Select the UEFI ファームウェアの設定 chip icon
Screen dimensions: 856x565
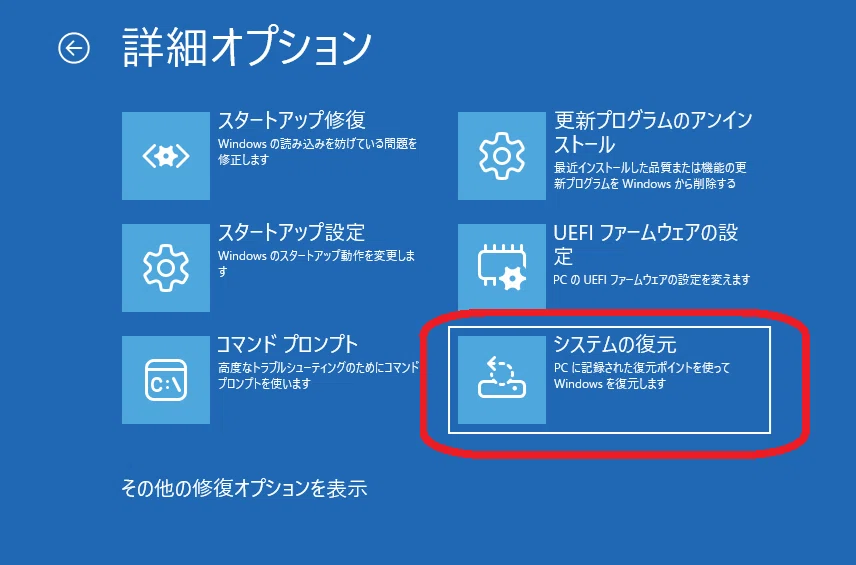click(502, 266)
